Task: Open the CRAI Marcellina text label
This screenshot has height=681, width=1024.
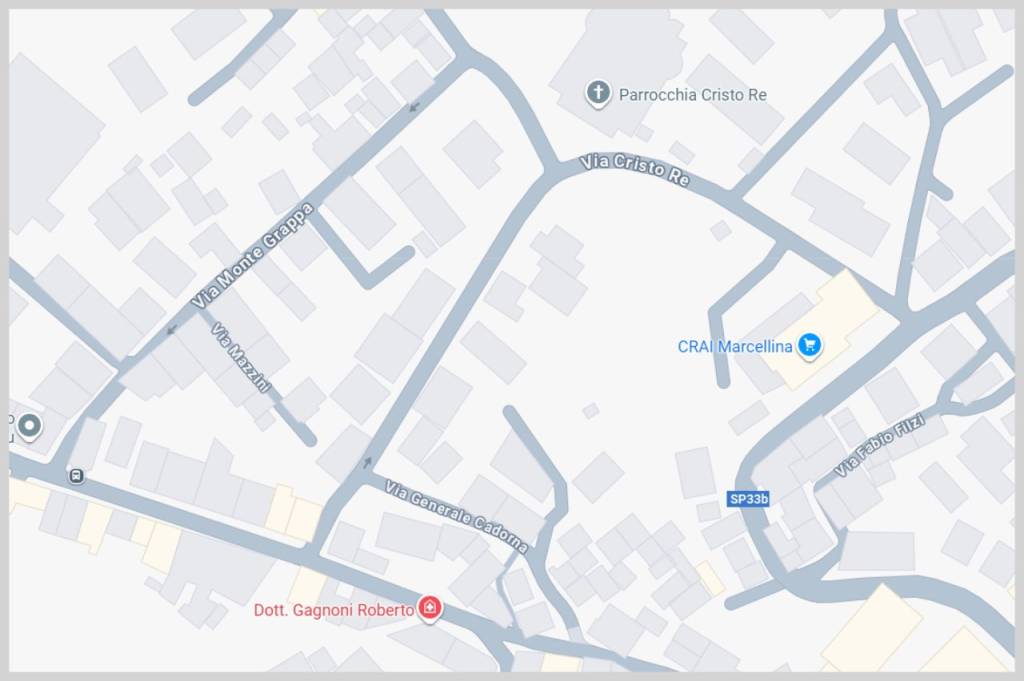Action: [x=735, y=346]
